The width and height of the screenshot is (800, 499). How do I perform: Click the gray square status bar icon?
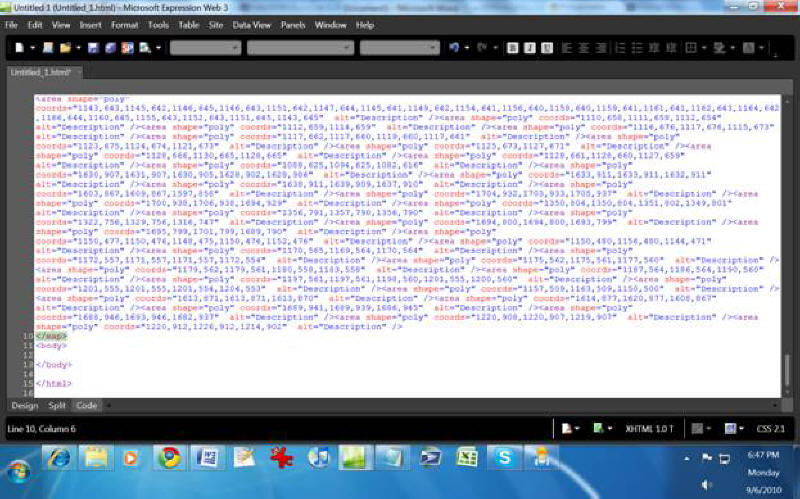pos(697,429)
